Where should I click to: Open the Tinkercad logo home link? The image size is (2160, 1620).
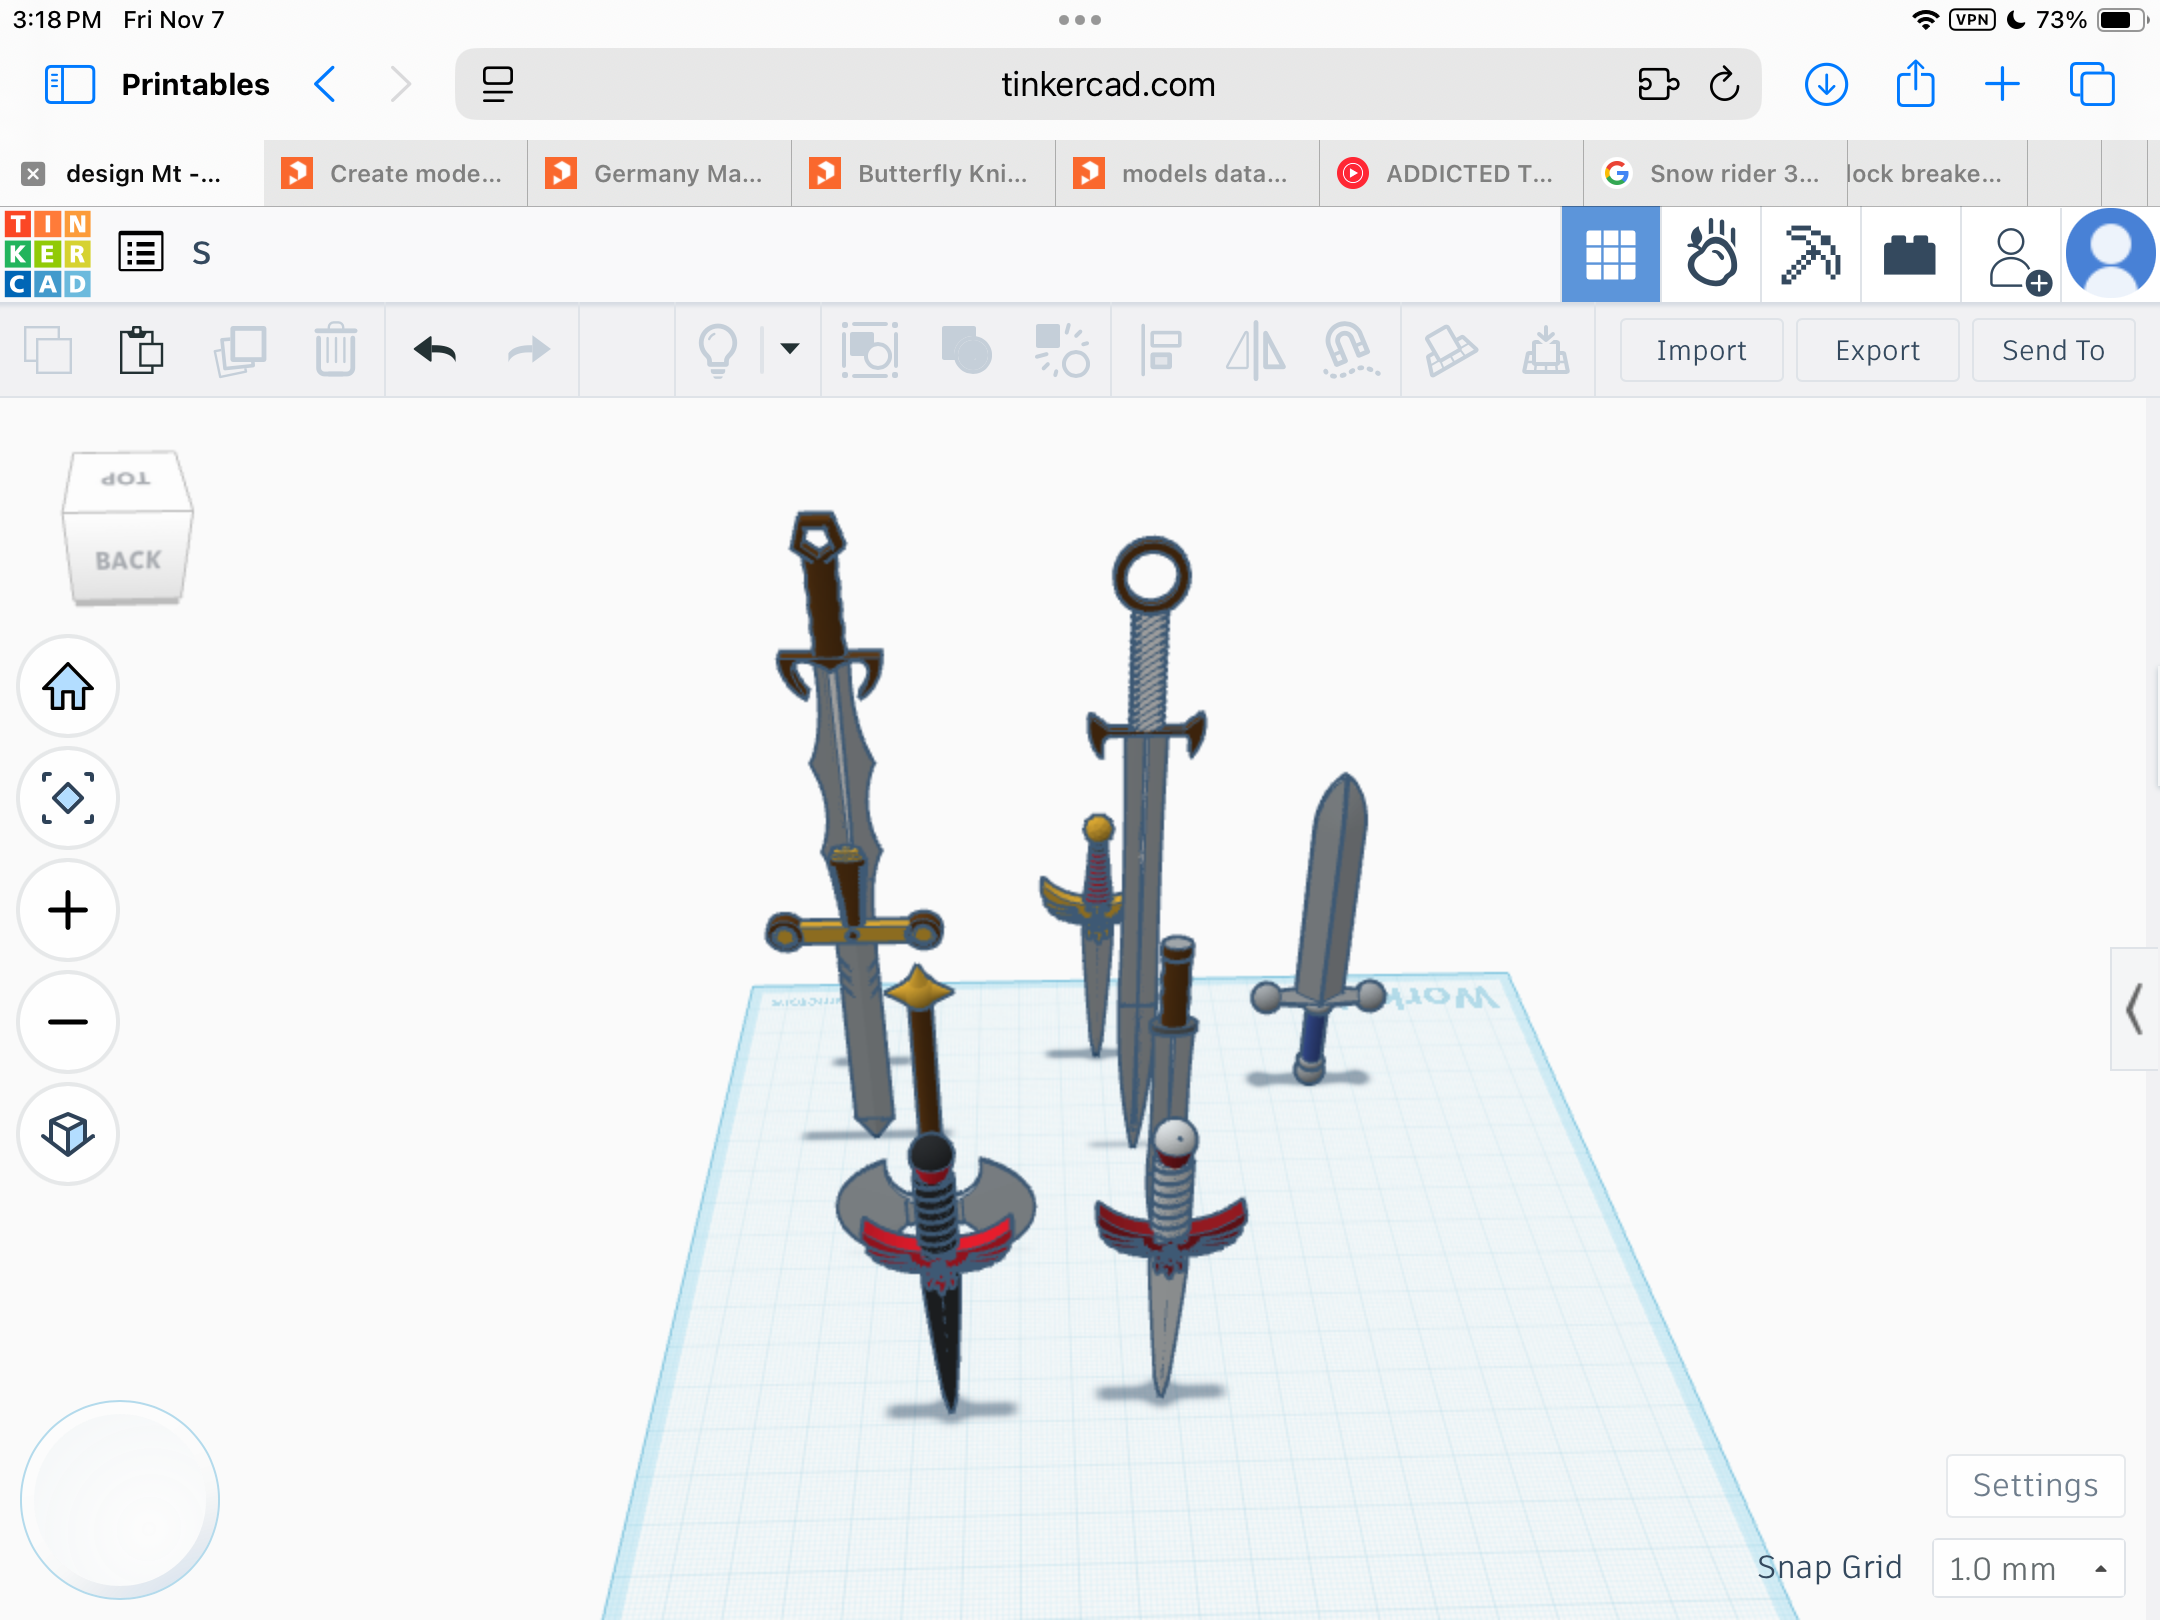[x=48, y=253]
